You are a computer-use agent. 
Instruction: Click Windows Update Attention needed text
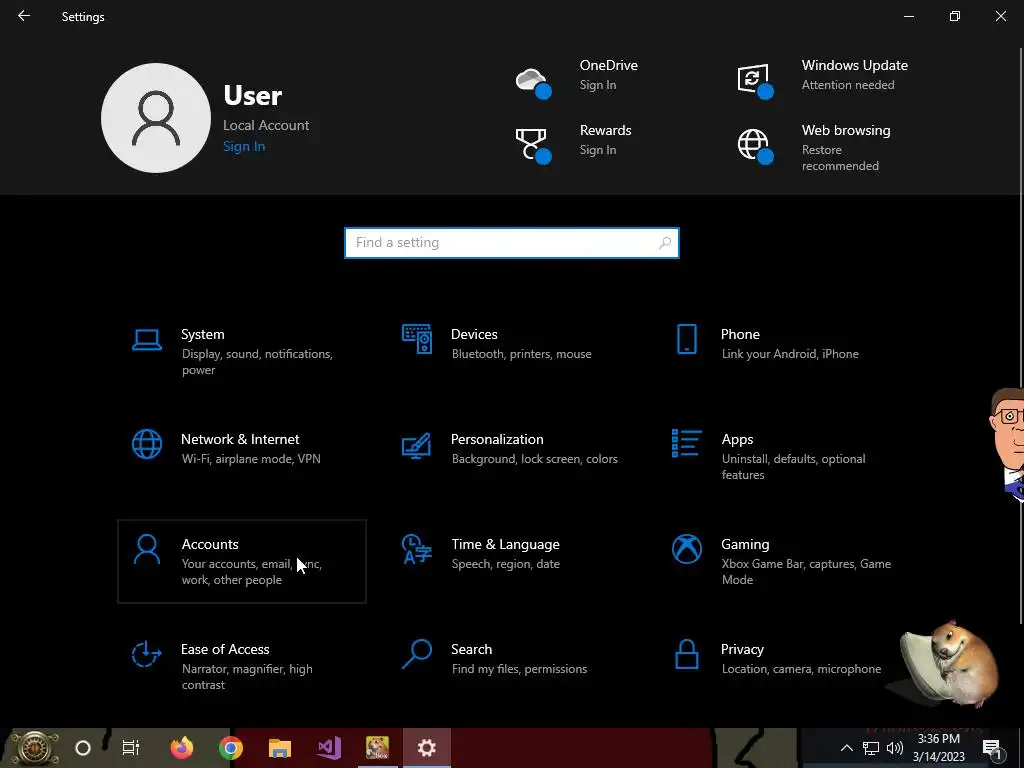pyautogui.click(x=848, y=85)
